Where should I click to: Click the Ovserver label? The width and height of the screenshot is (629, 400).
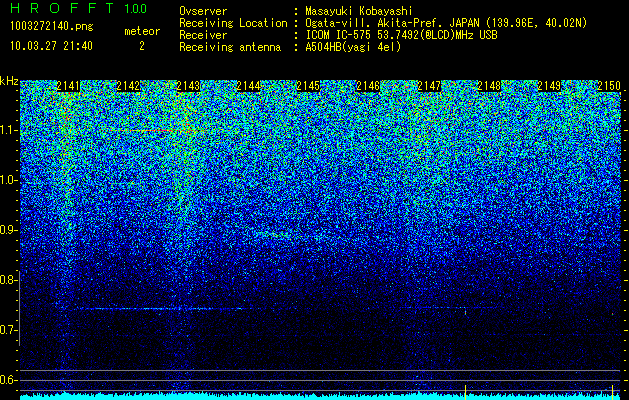(203, 11)
